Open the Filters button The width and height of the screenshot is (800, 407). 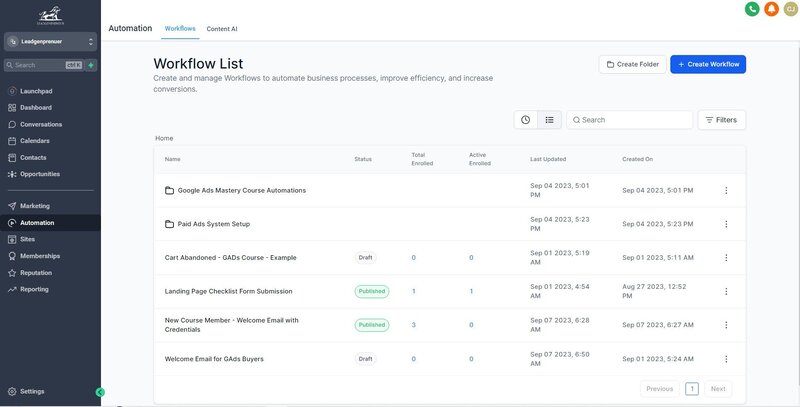tap(721, 120)
